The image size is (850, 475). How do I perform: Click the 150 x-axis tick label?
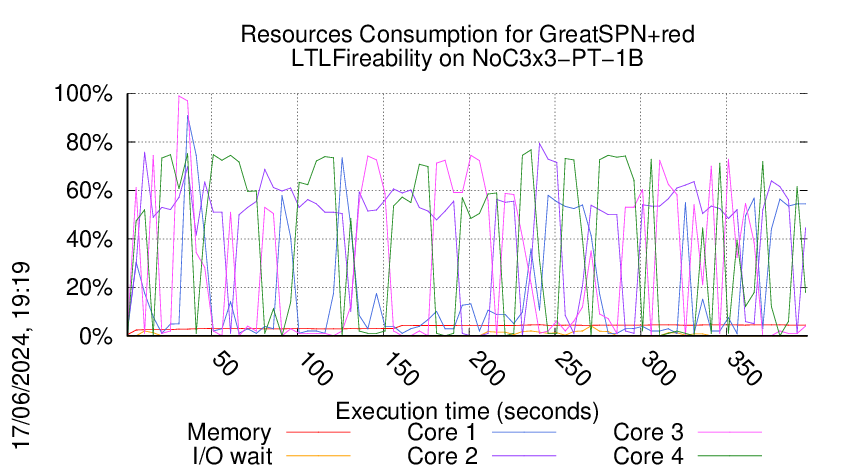click(401, 370)
